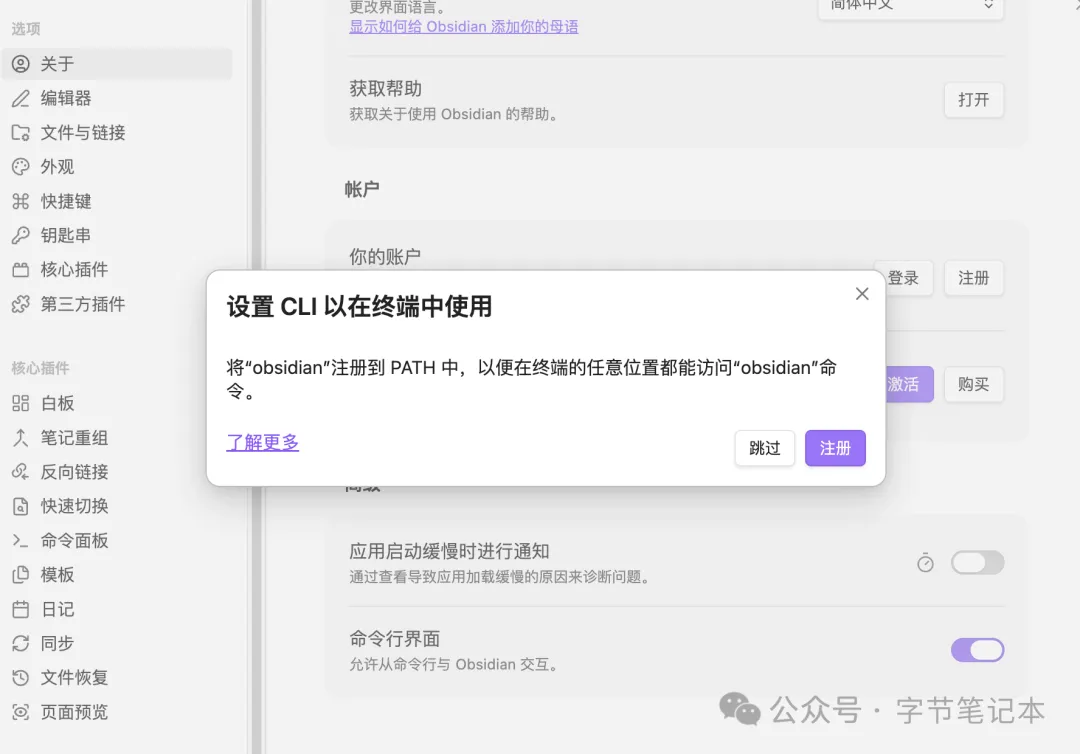1080x754 pixels.
Task: Open the 外观 settings tab
Action: pyautogui.click(x=117, y=167)
